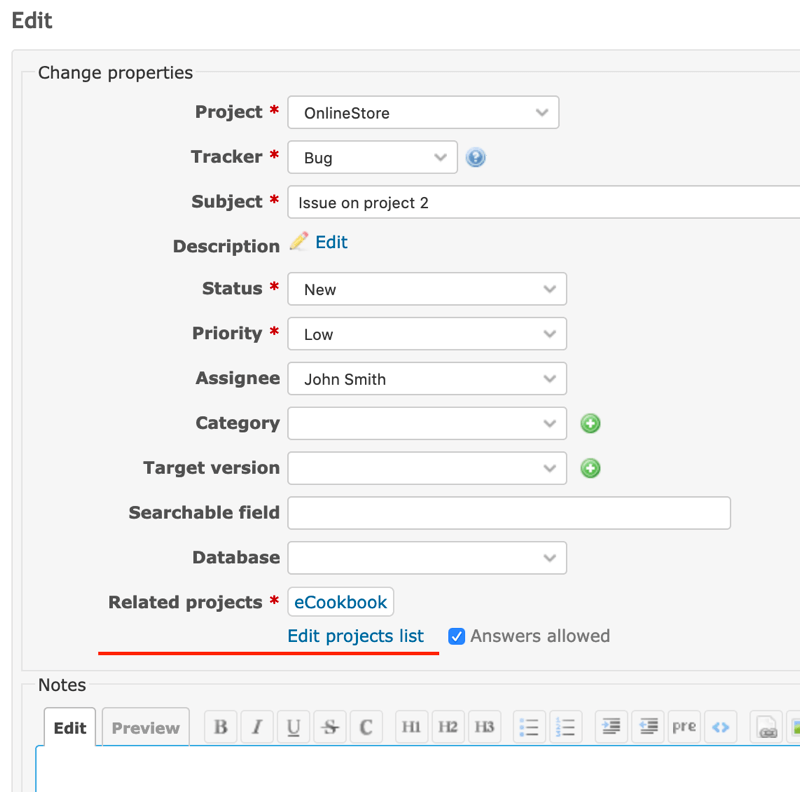Click Edit projects list link

click(x=356, y=636)
